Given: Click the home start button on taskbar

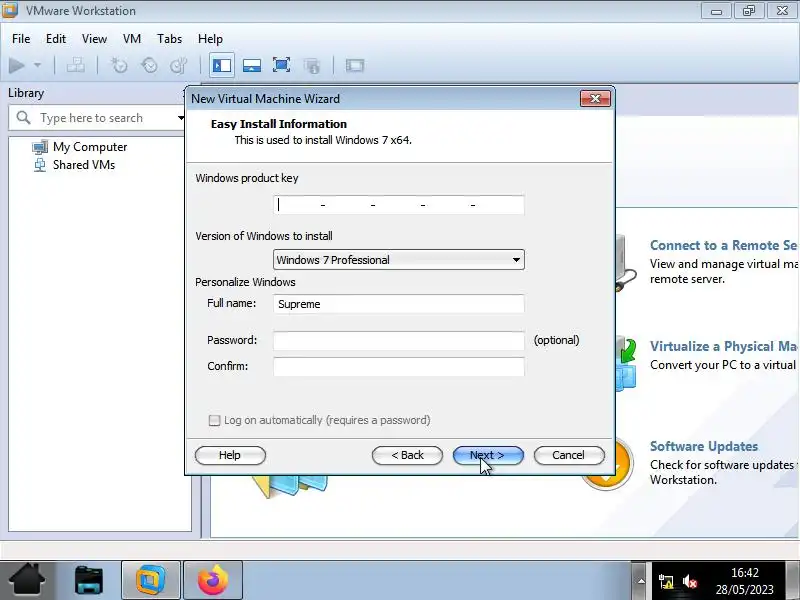Looking at the screenshot, I should pyautogui.click(x=28, y=580).
